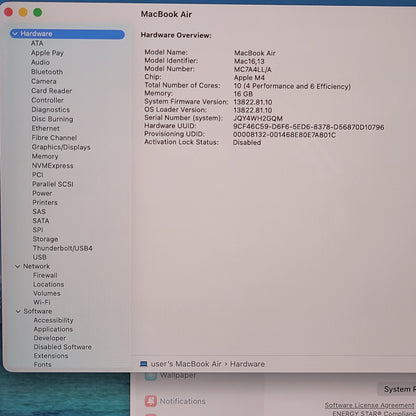Click the green zoom window button
The width and height of the screenshot is (416, 416).
38,13
